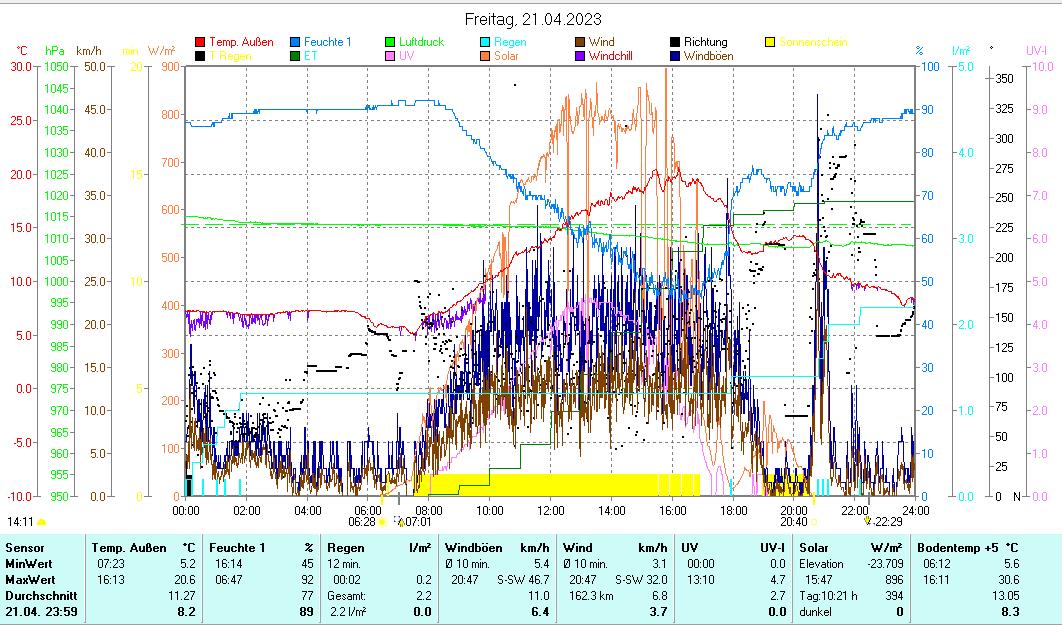
Task: Click the dark blue Windböen legend square
Action: point(676,56)
